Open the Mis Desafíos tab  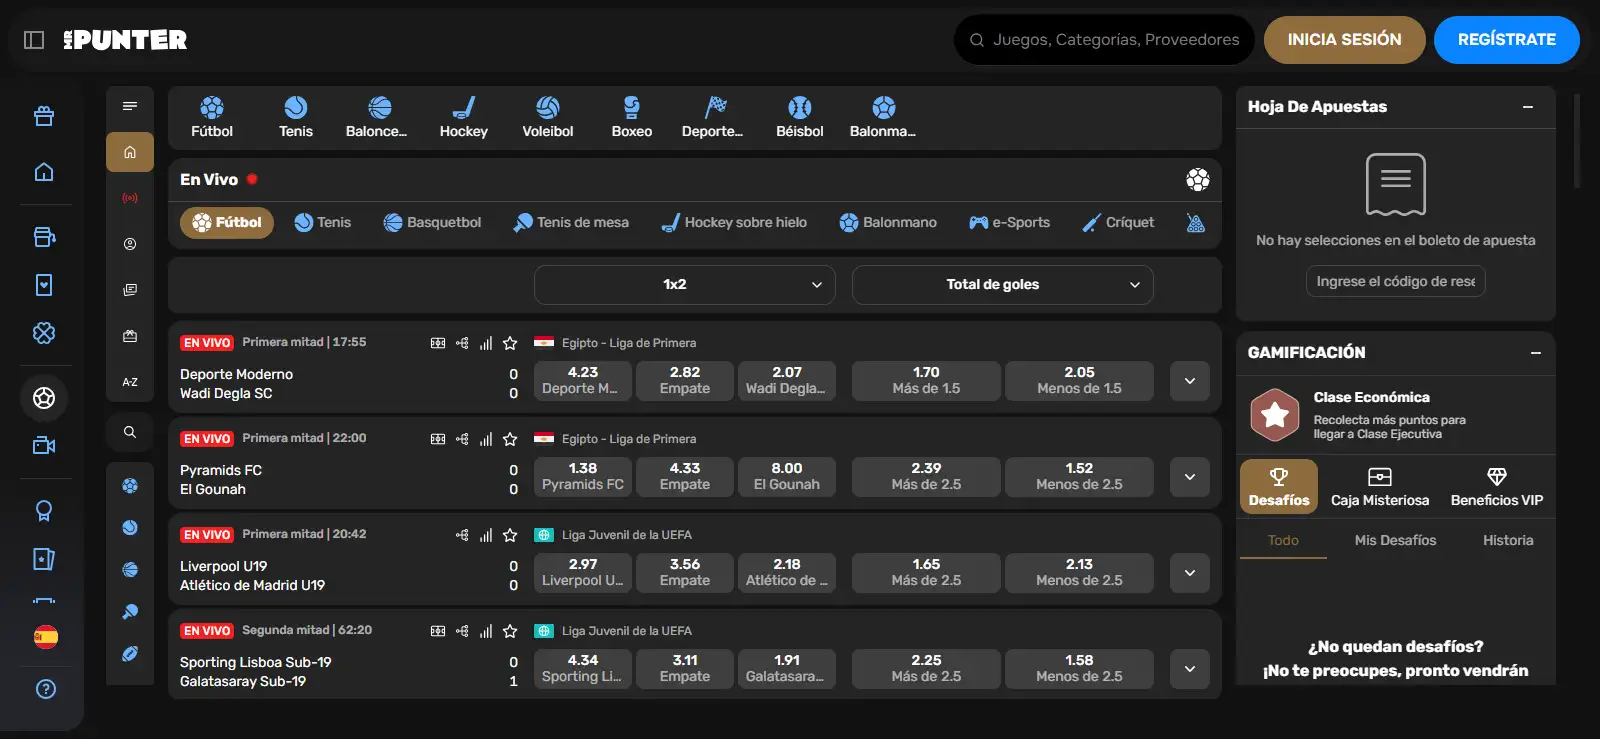pyautogui.click(x=1395, y=540)
